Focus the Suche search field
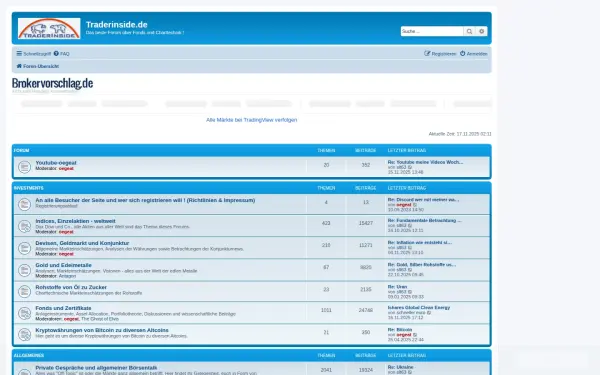The width and height of the screenshot is (600, 375). [432, 31]
